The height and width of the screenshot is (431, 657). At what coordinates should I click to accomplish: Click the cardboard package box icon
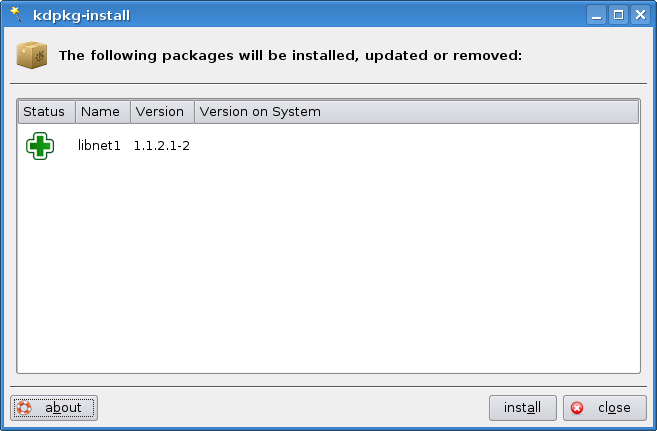(x=32, y=55)
